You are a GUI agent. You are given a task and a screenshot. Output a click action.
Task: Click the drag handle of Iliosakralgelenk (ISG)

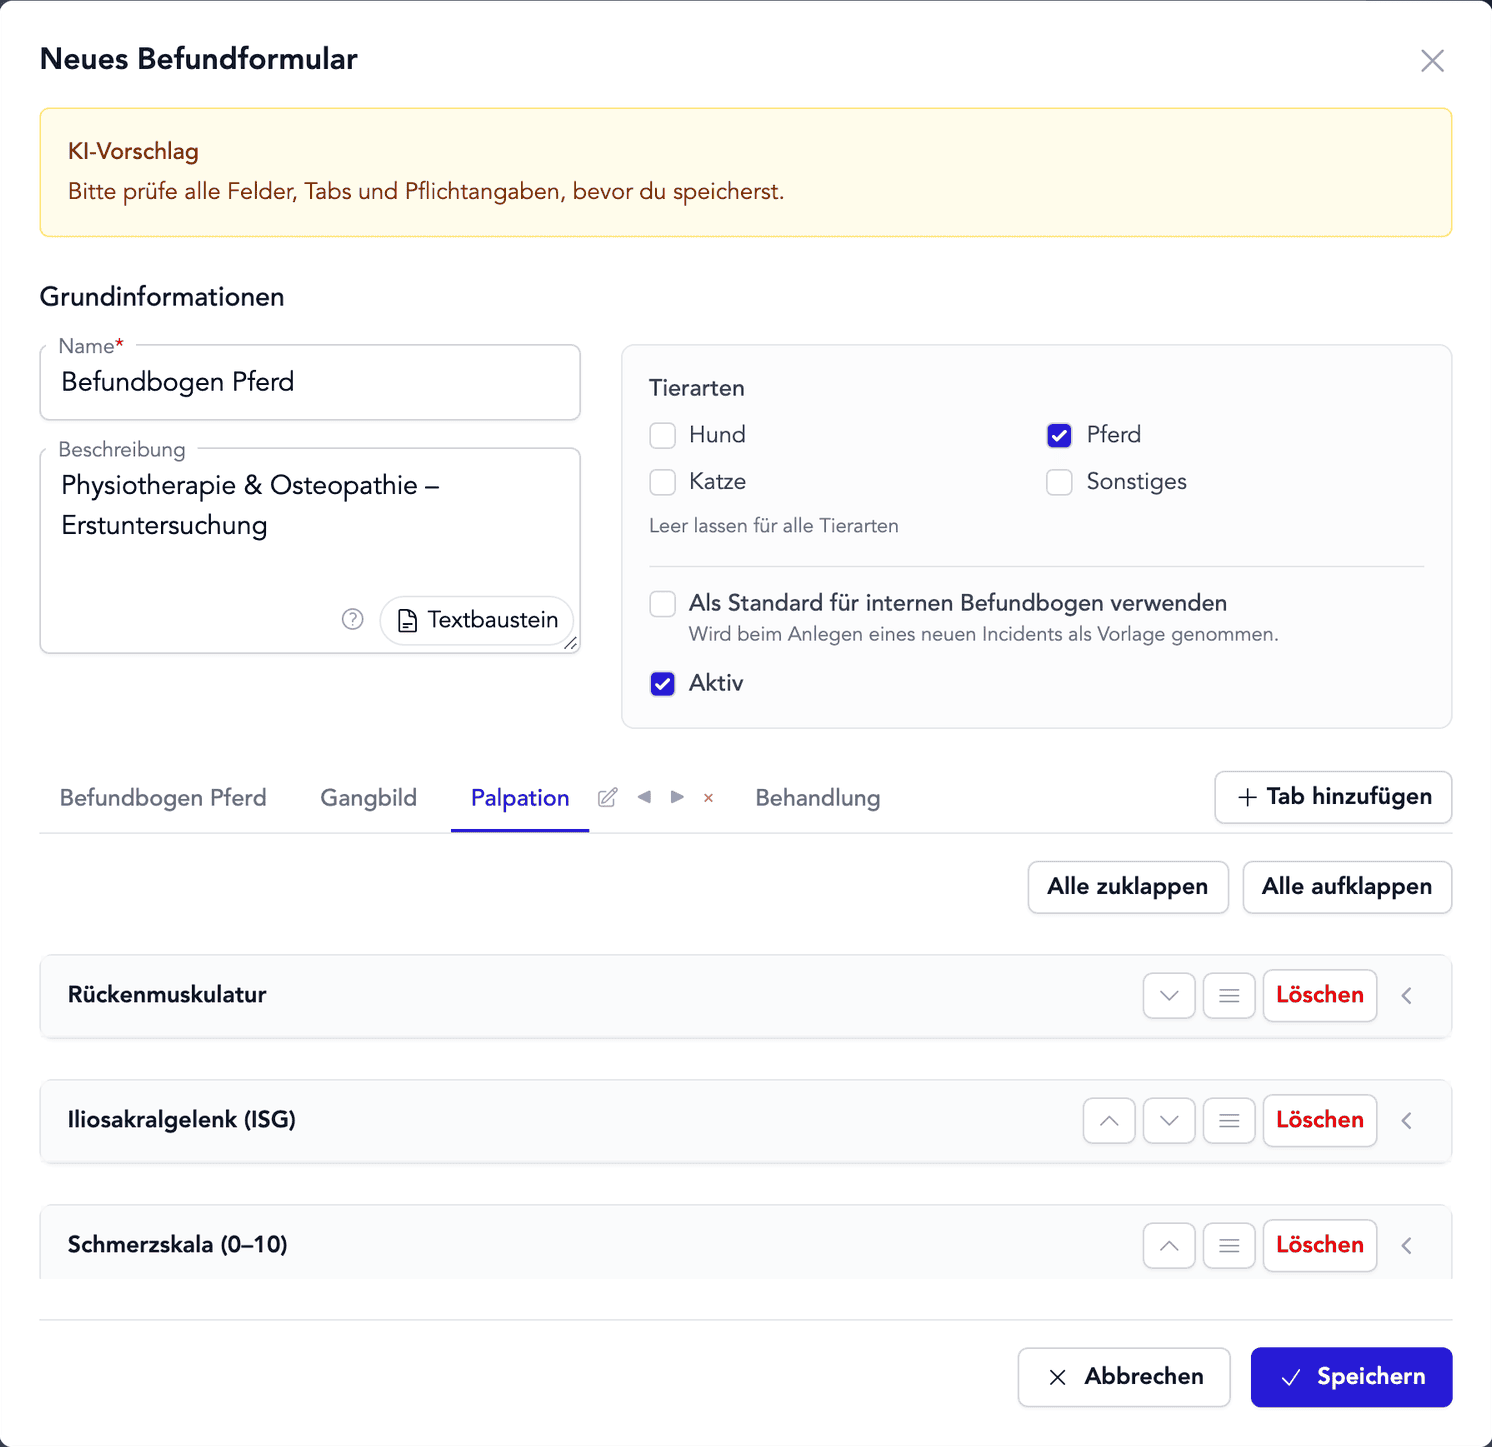(1229, 1120)
